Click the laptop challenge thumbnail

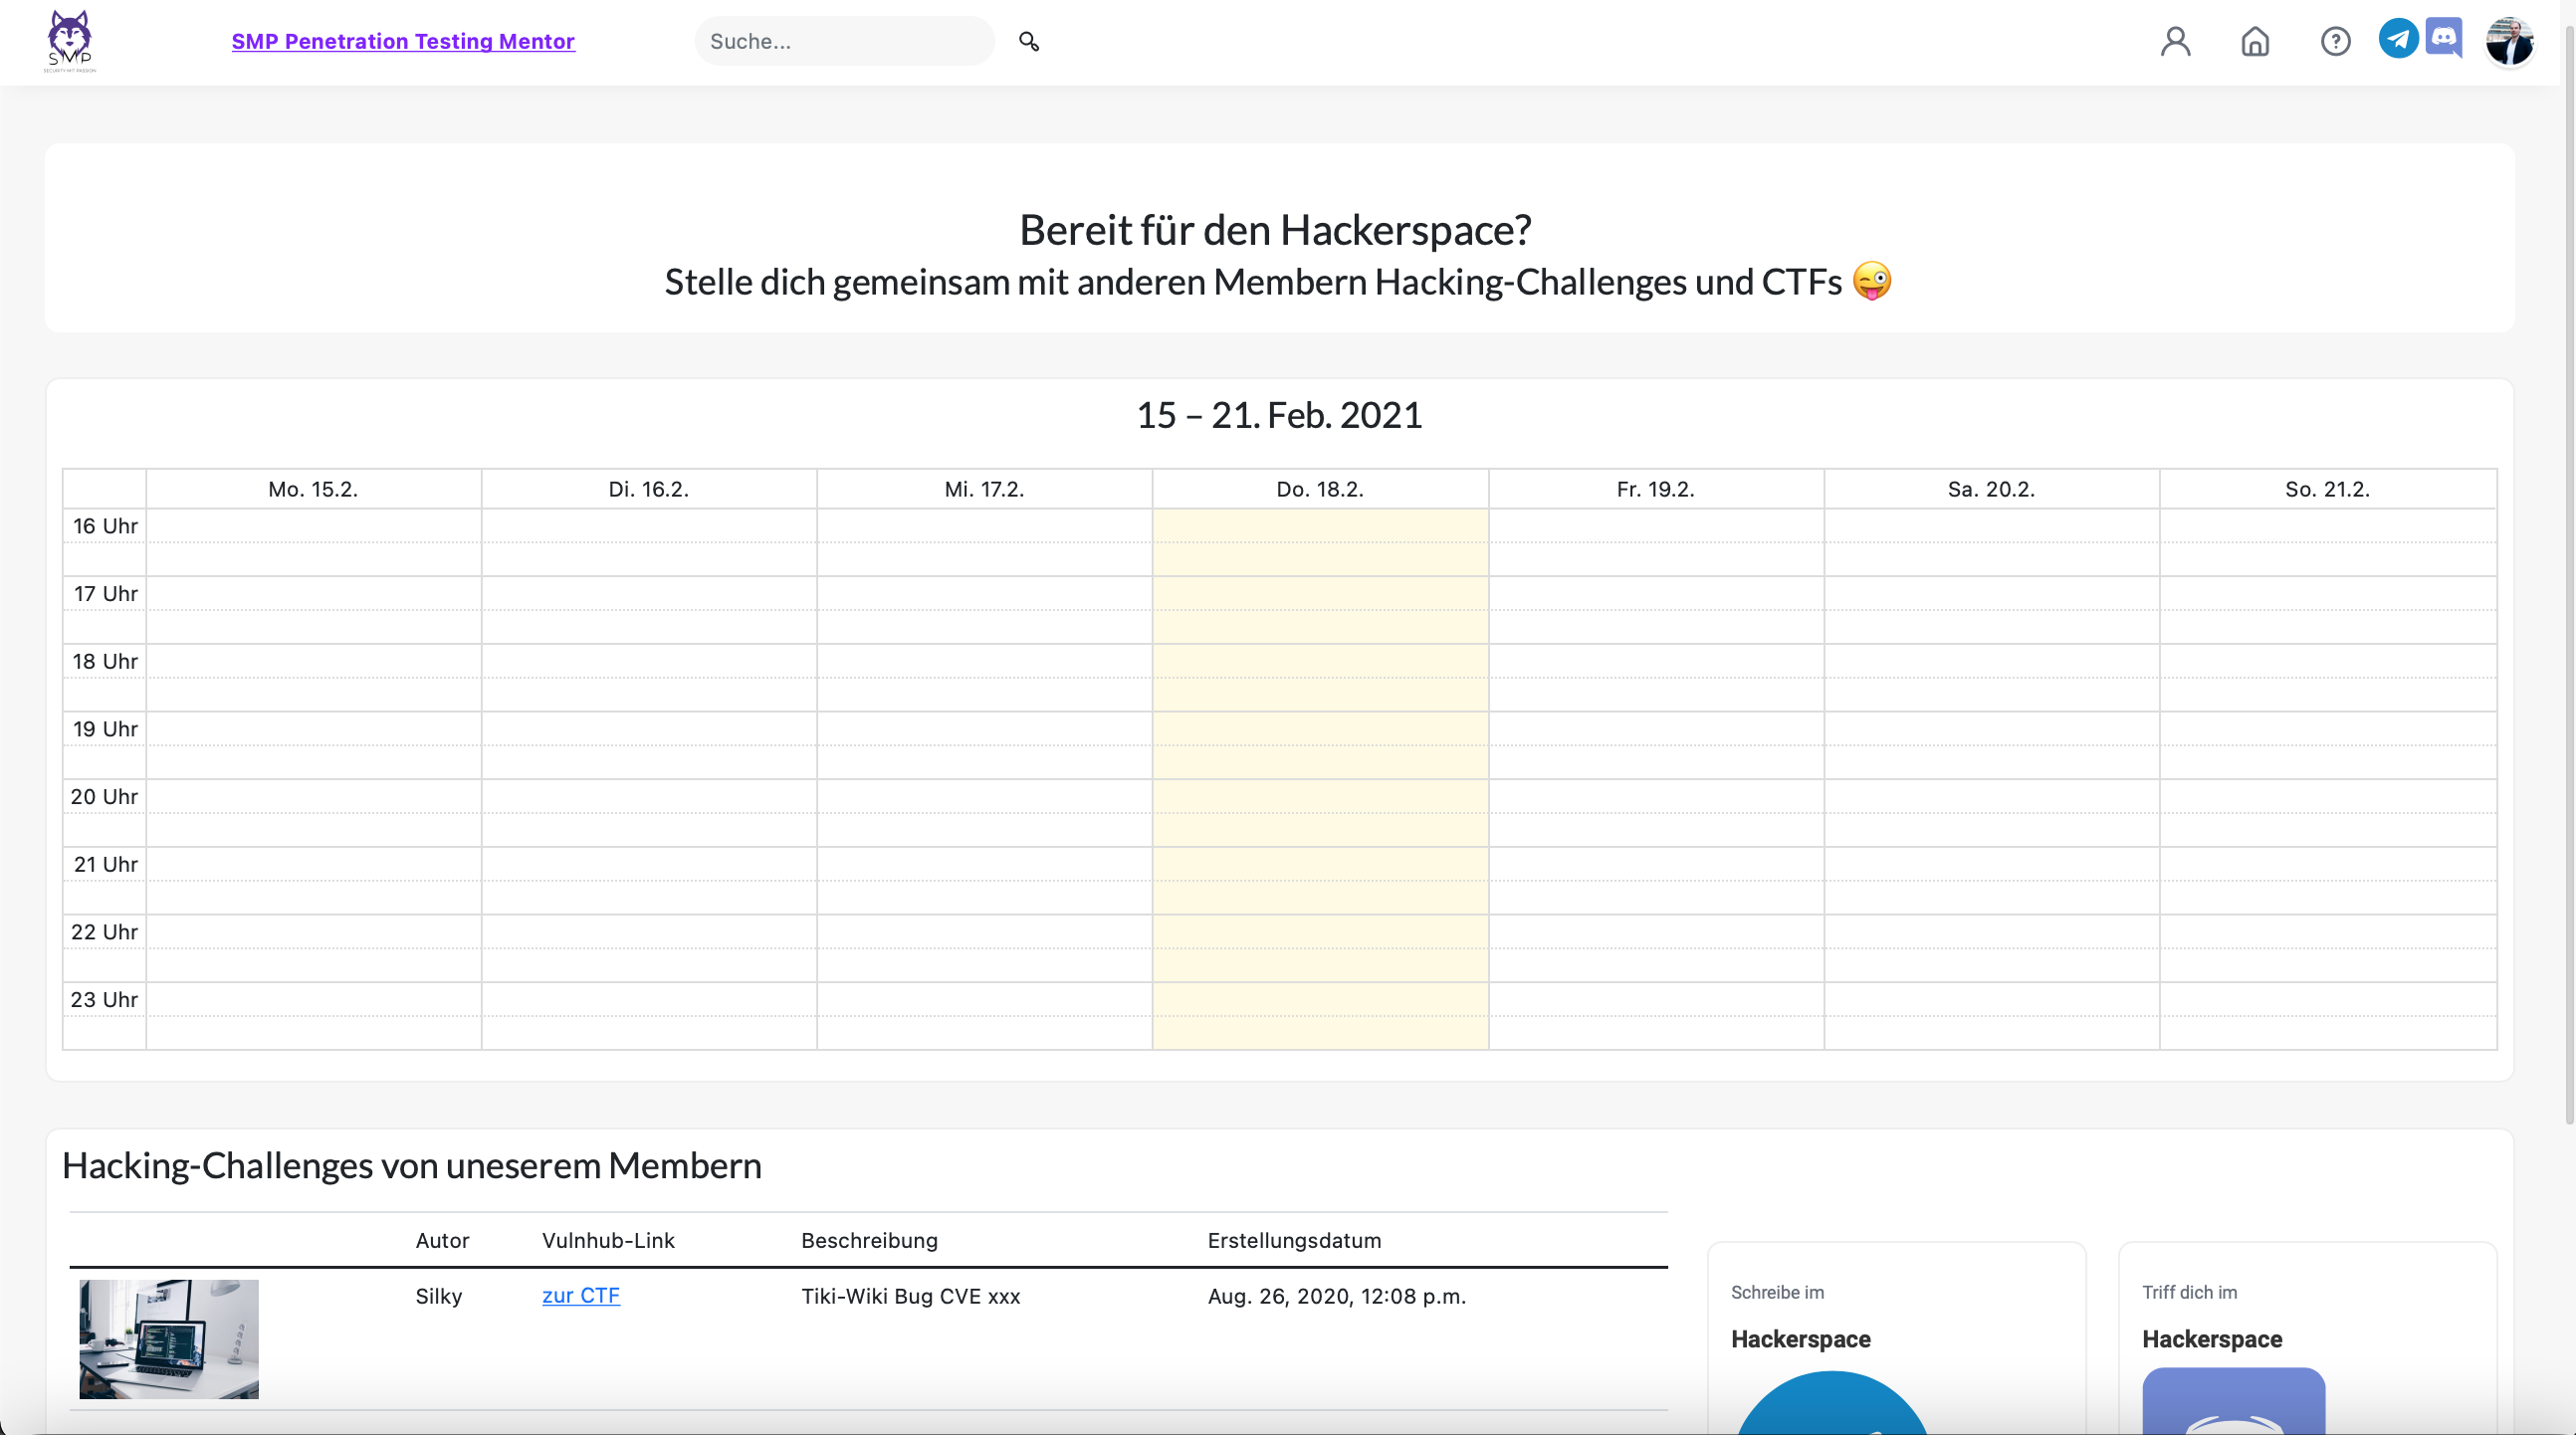[x=169, y=1338]
